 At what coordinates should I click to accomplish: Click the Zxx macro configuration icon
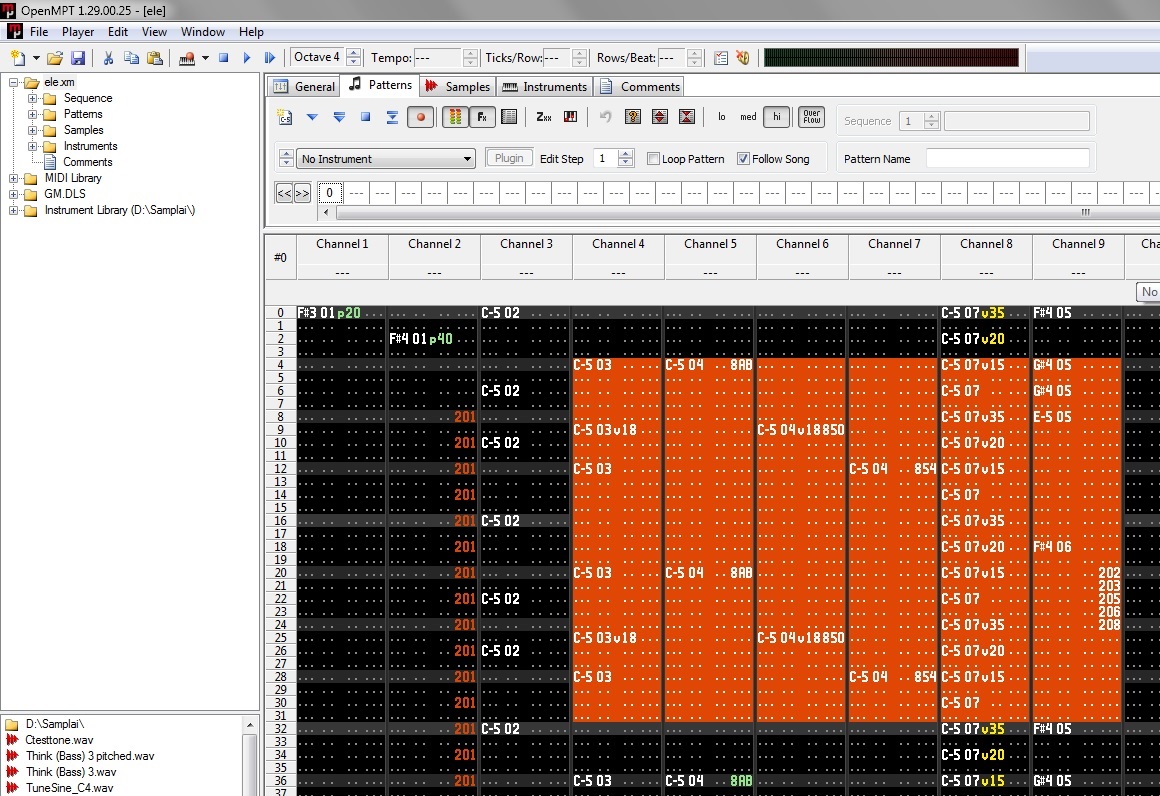[x=543, y=117]
